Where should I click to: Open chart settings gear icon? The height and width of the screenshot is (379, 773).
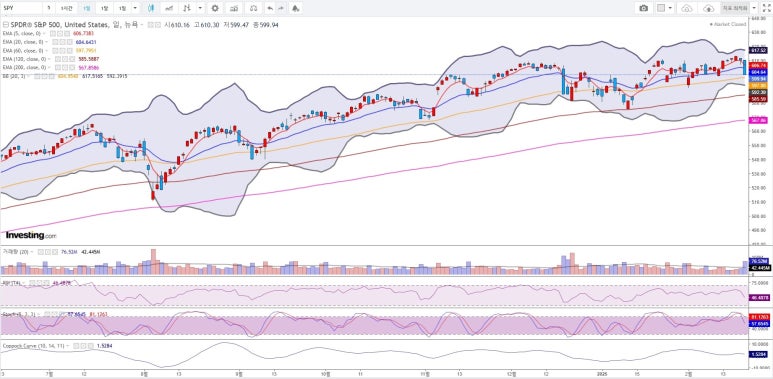pyautogui.click(x=215, y=8)
